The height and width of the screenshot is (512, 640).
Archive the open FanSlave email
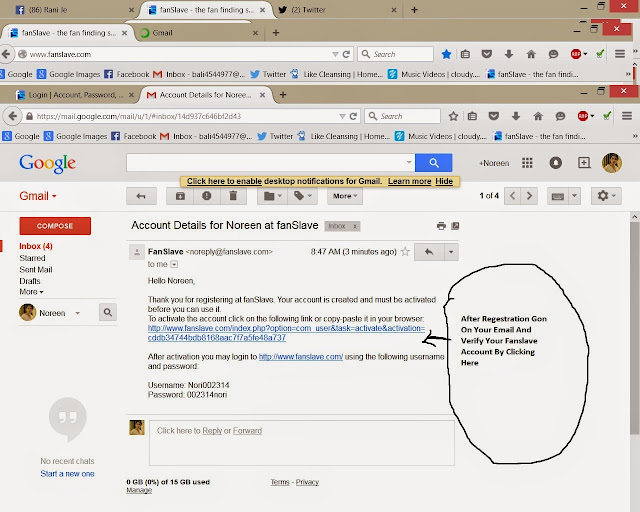tap(180, 196)
